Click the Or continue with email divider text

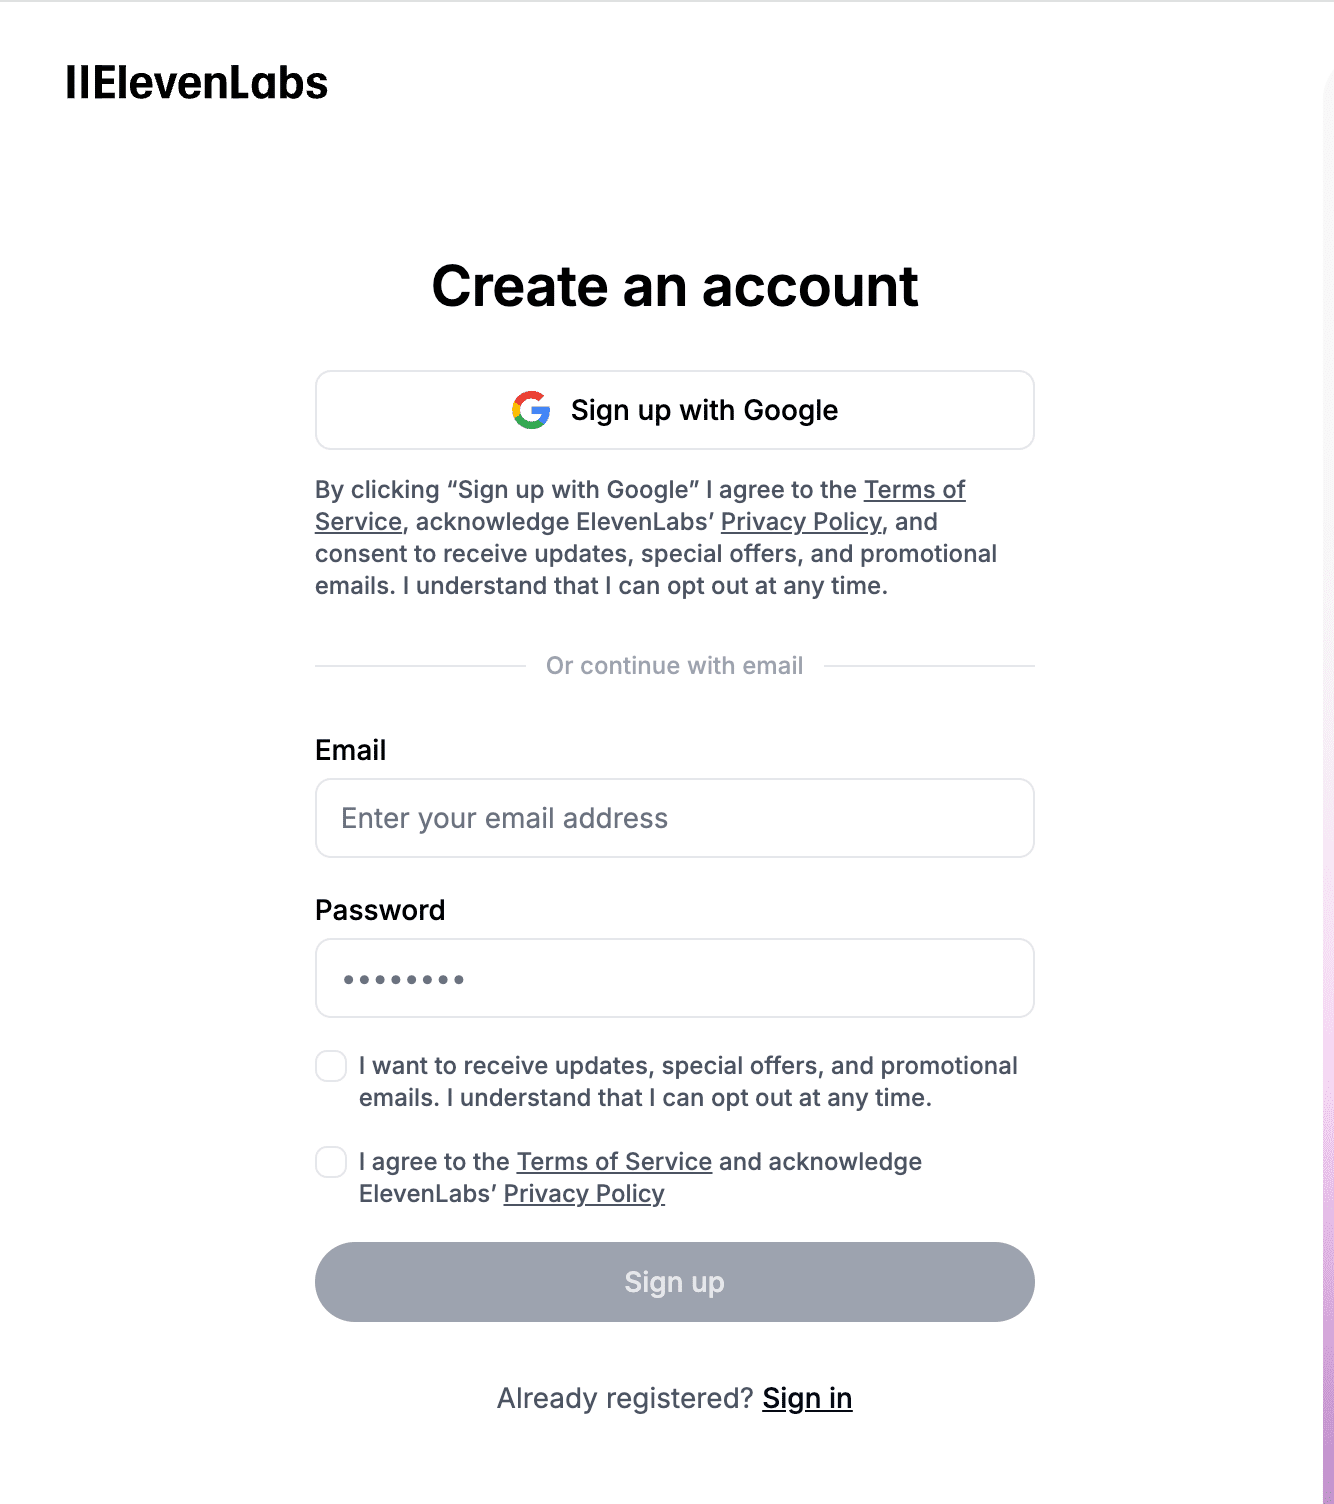tap(675, 666)
